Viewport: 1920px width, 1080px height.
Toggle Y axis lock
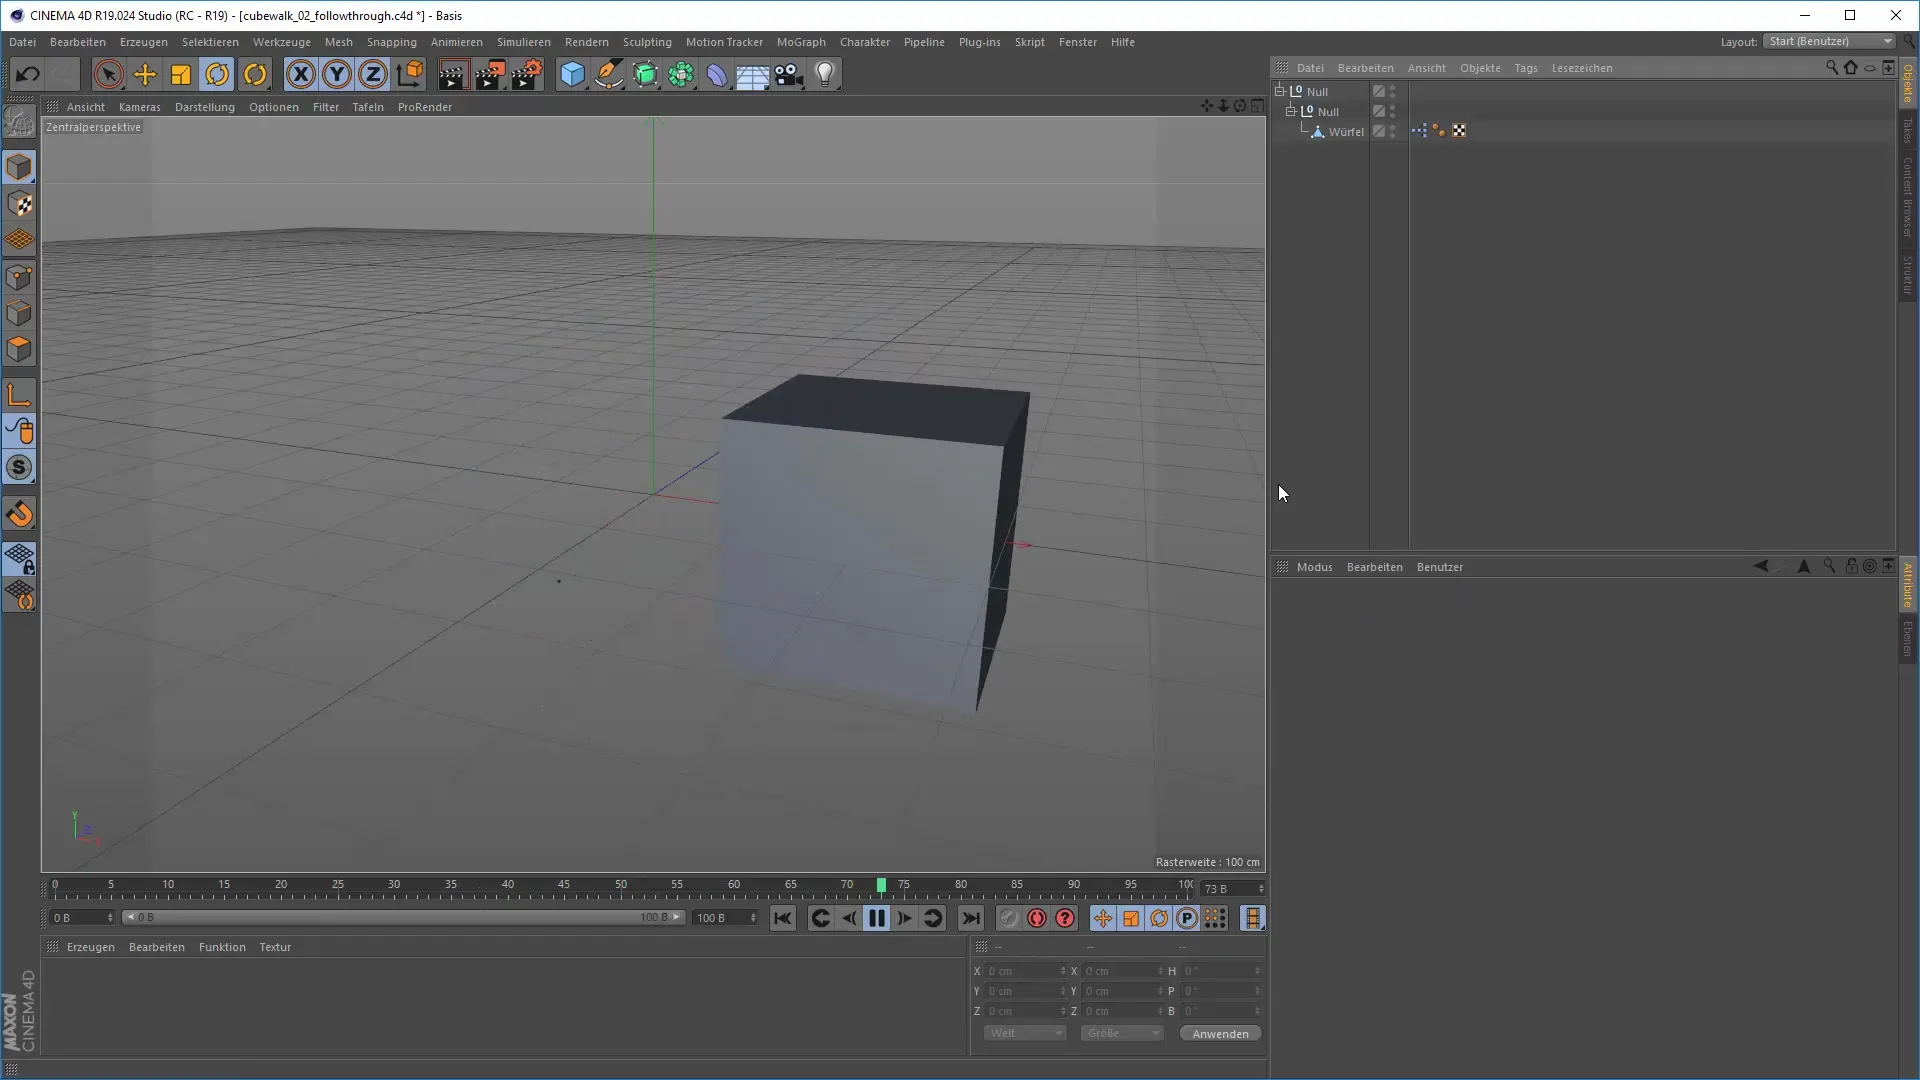337,74
